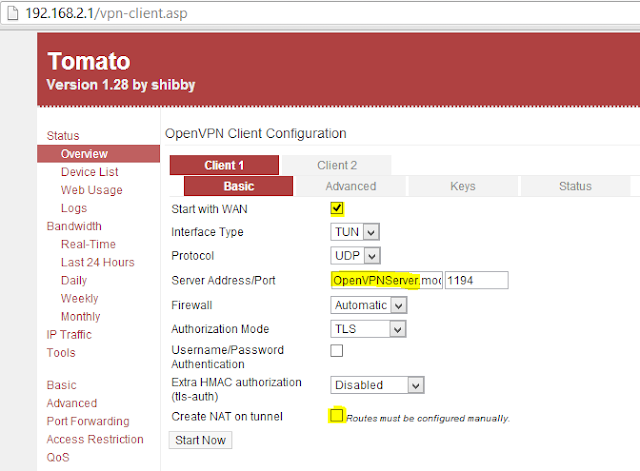Image resolution: width=640 pixels, height=471 pixels.
Task: Switch to the Client 1 tab
Action: pyautogui.click(x=224, y=165)
